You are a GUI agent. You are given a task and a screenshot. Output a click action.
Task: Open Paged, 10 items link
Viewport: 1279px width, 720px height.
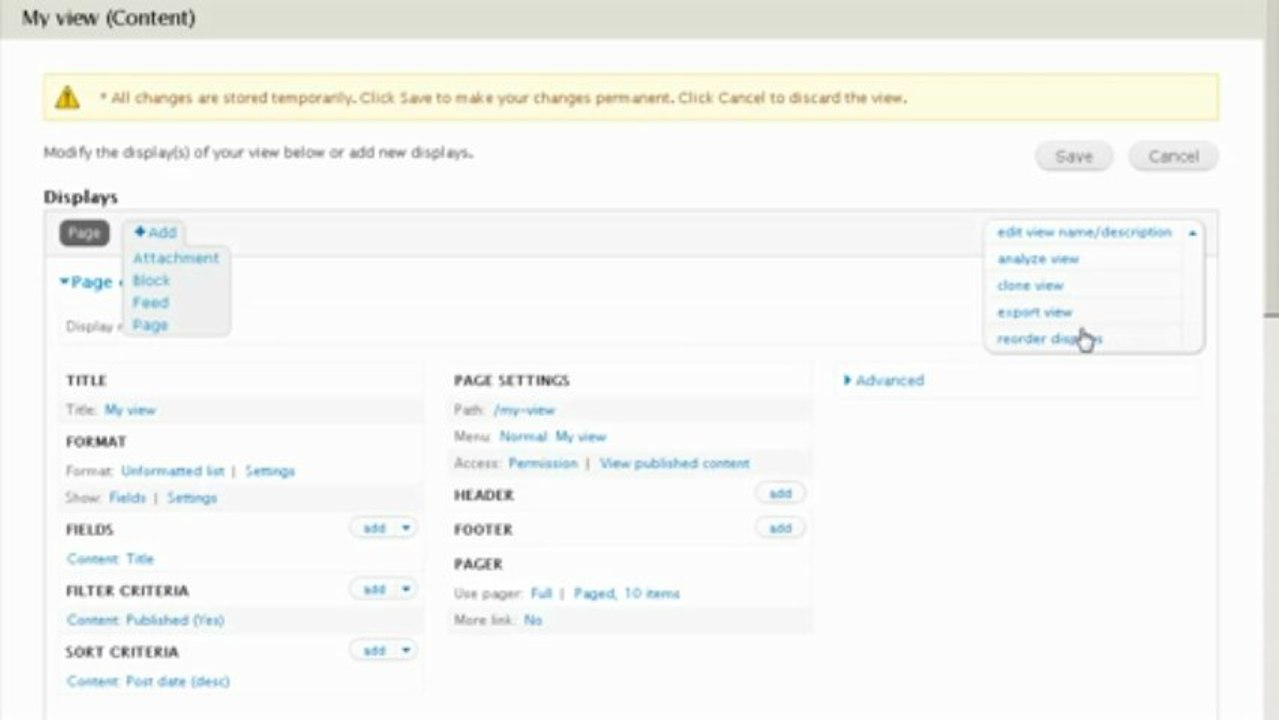pos(626,594)
